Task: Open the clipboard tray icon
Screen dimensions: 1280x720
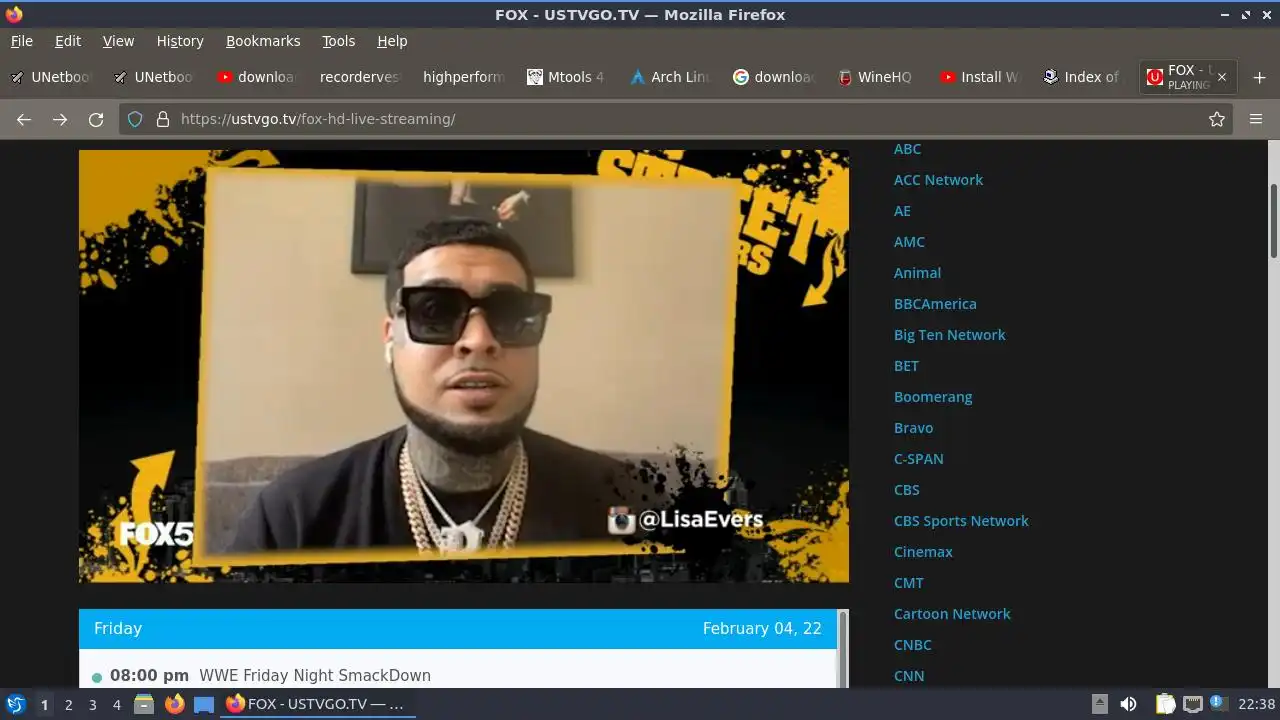Action: tap(1165, 704)
